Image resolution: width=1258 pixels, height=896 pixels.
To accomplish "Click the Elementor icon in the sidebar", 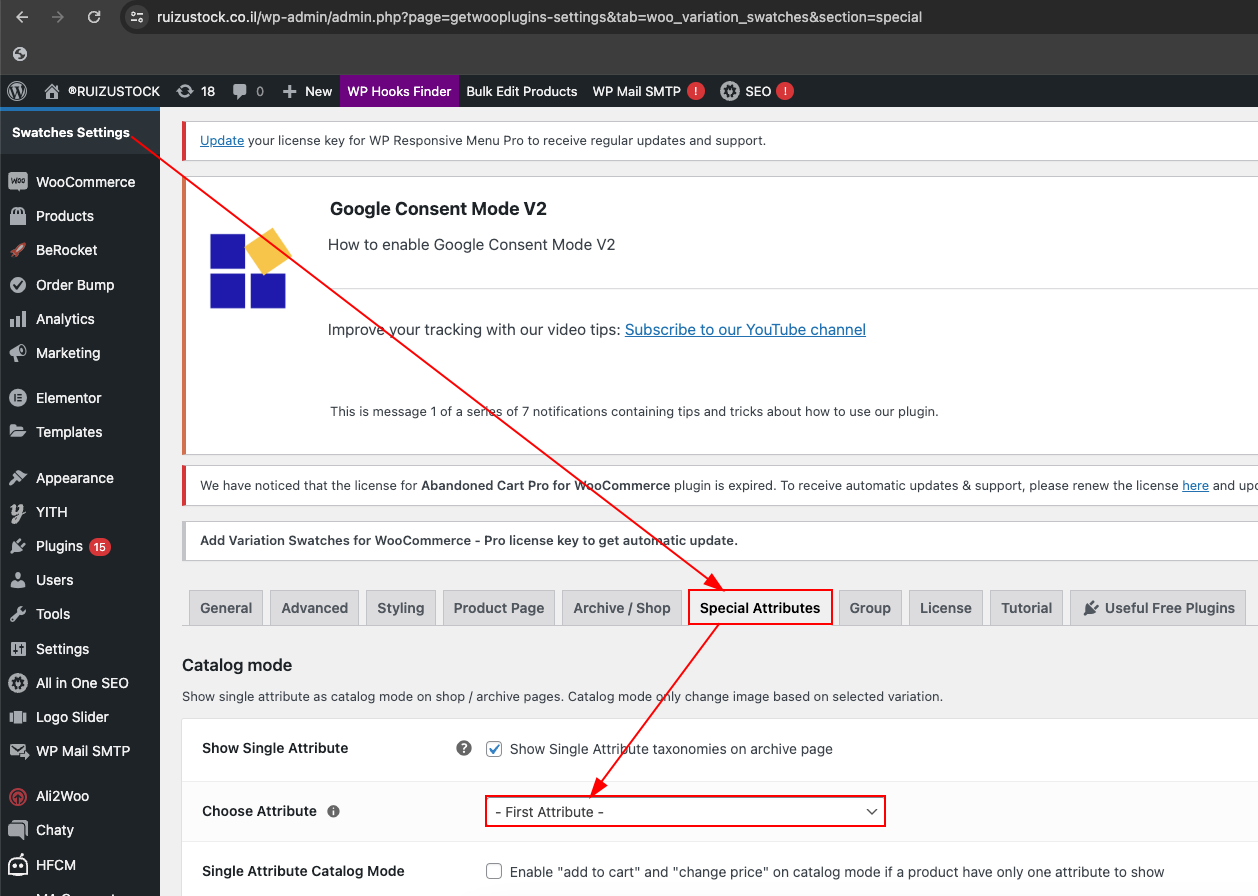I will tap(17, 398).
